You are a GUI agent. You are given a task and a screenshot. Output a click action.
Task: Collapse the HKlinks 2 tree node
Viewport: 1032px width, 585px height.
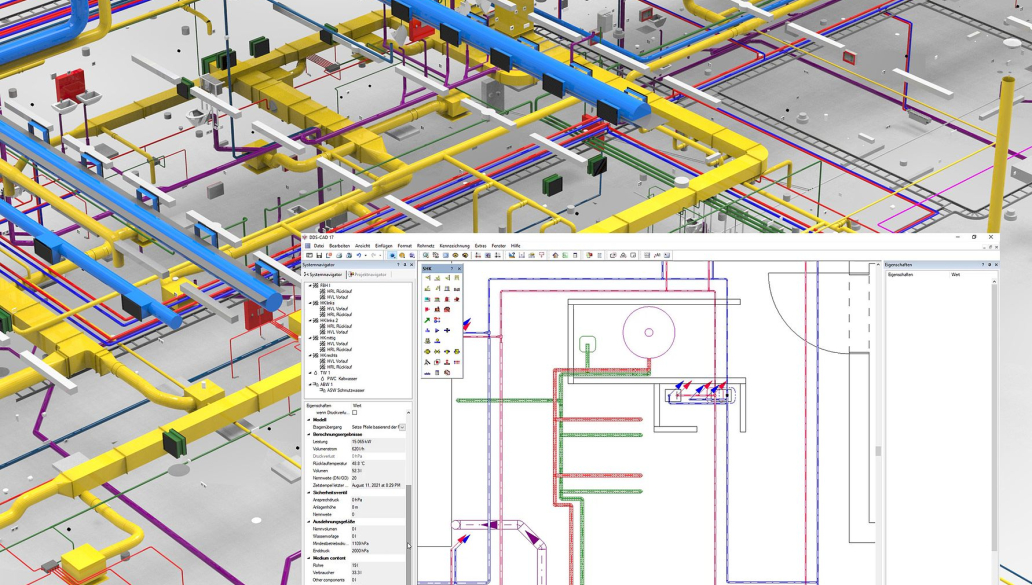point(310,320)
